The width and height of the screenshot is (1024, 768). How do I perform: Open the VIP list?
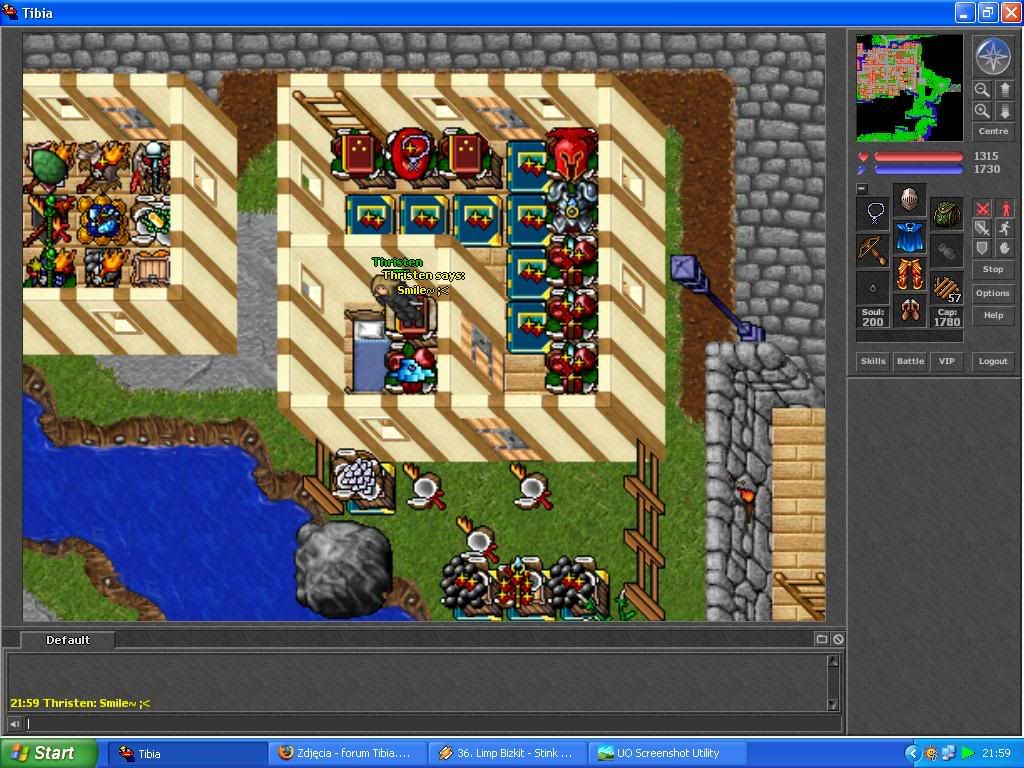946,361
